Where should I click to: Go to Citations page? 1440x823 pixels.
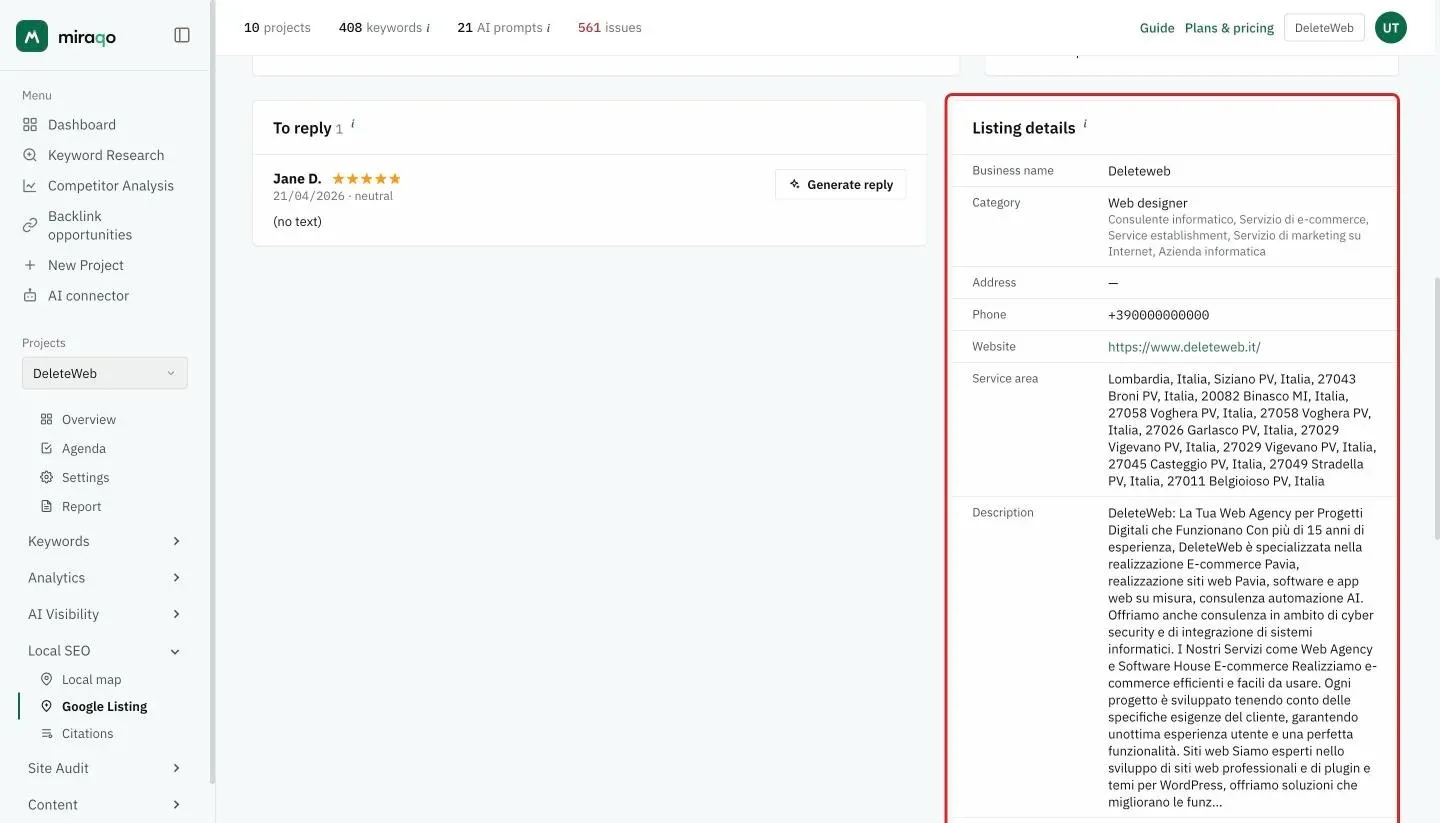(87, 734)
